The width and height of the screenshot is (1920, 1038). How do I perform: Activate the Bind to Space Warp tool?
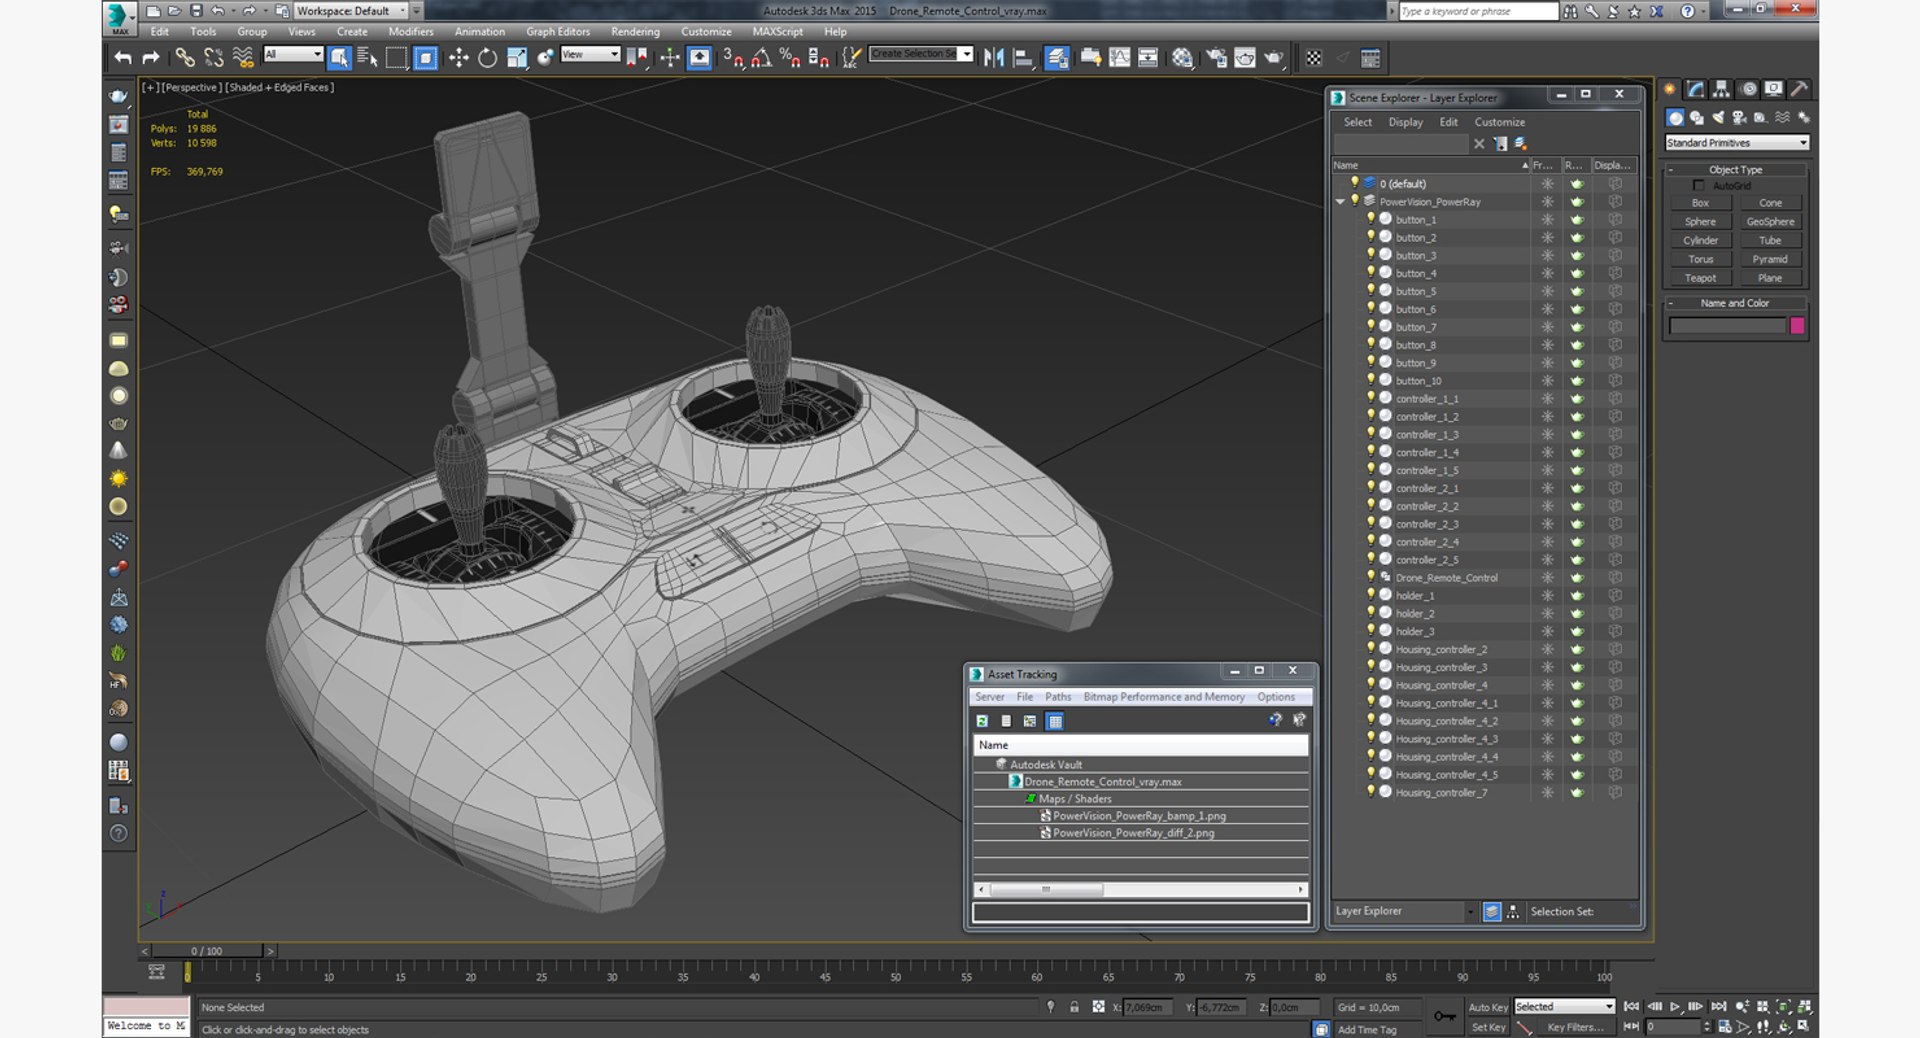(x=243, y=57)
